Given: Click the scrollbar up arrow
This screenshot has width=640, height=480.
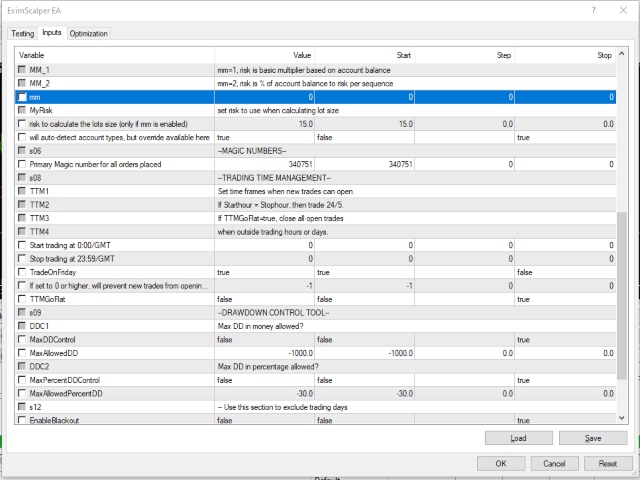Looking at the screenshot, I should [x=622, y=53].
